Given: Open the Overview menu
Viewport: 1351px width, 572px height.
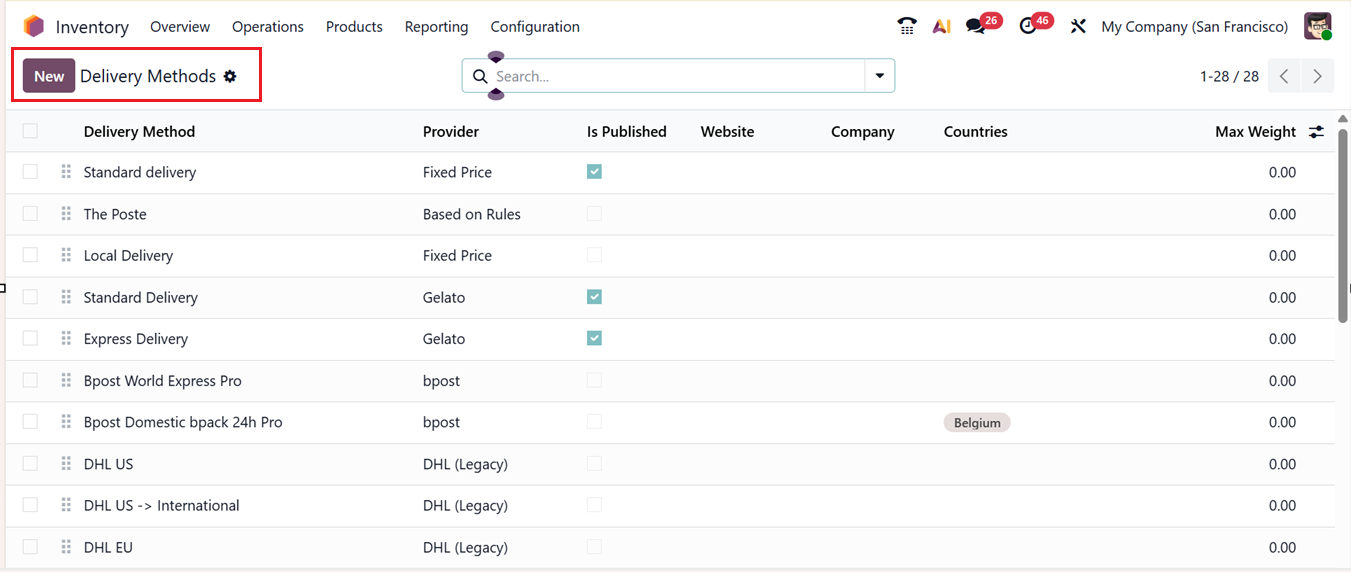Looking at the screenshot, I should [x=180, y=27].
